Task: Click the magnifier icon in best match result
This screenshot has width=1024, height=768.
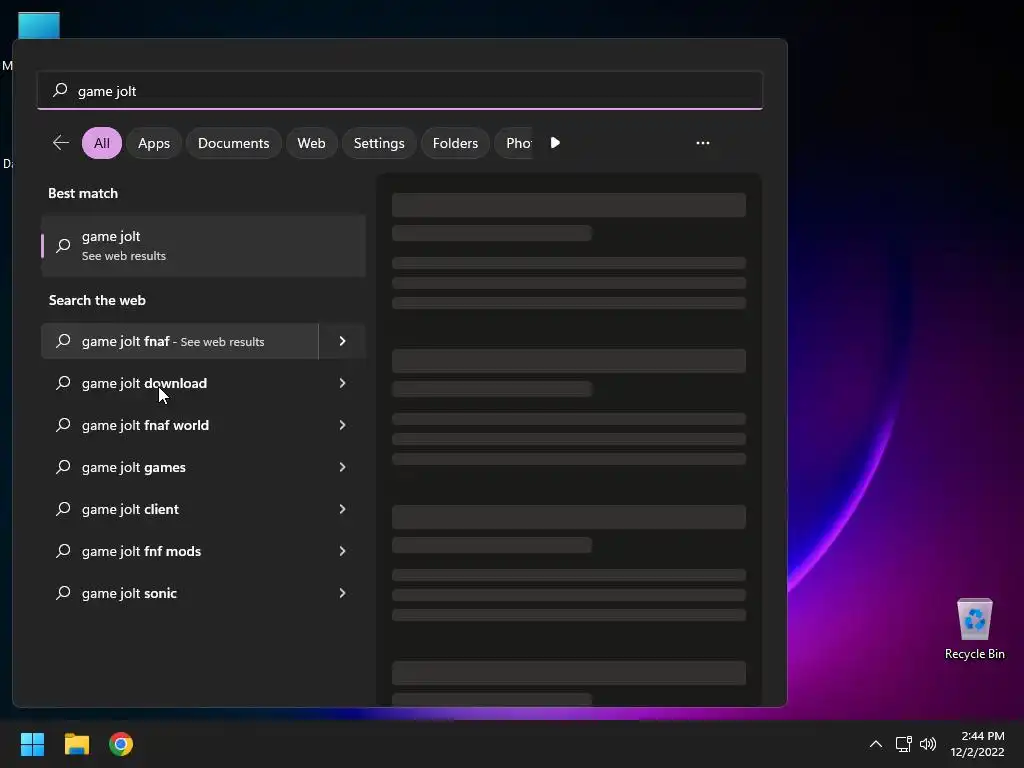Action: pyautogui.click(x=63, y=246)
